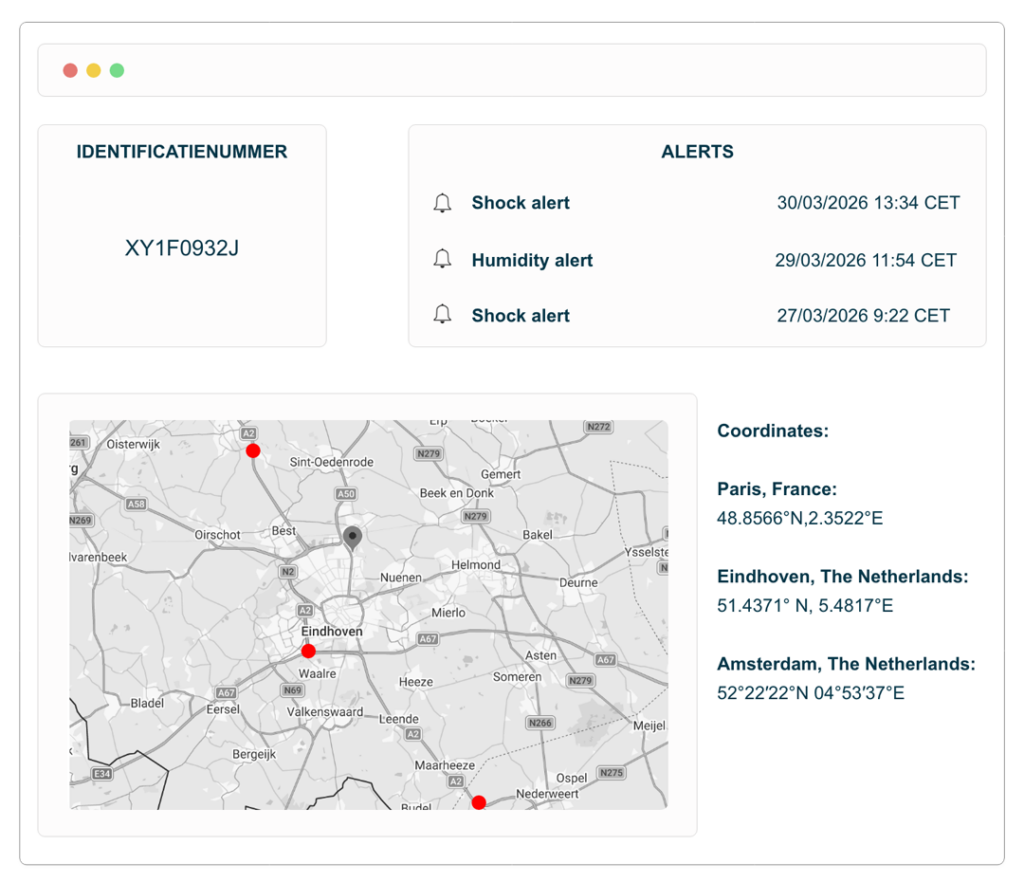This screenshot has height=882, width=1024.
Task: Click the timestamp 29/03/2026 11:54 CET
Action: (x=865, y=260)
